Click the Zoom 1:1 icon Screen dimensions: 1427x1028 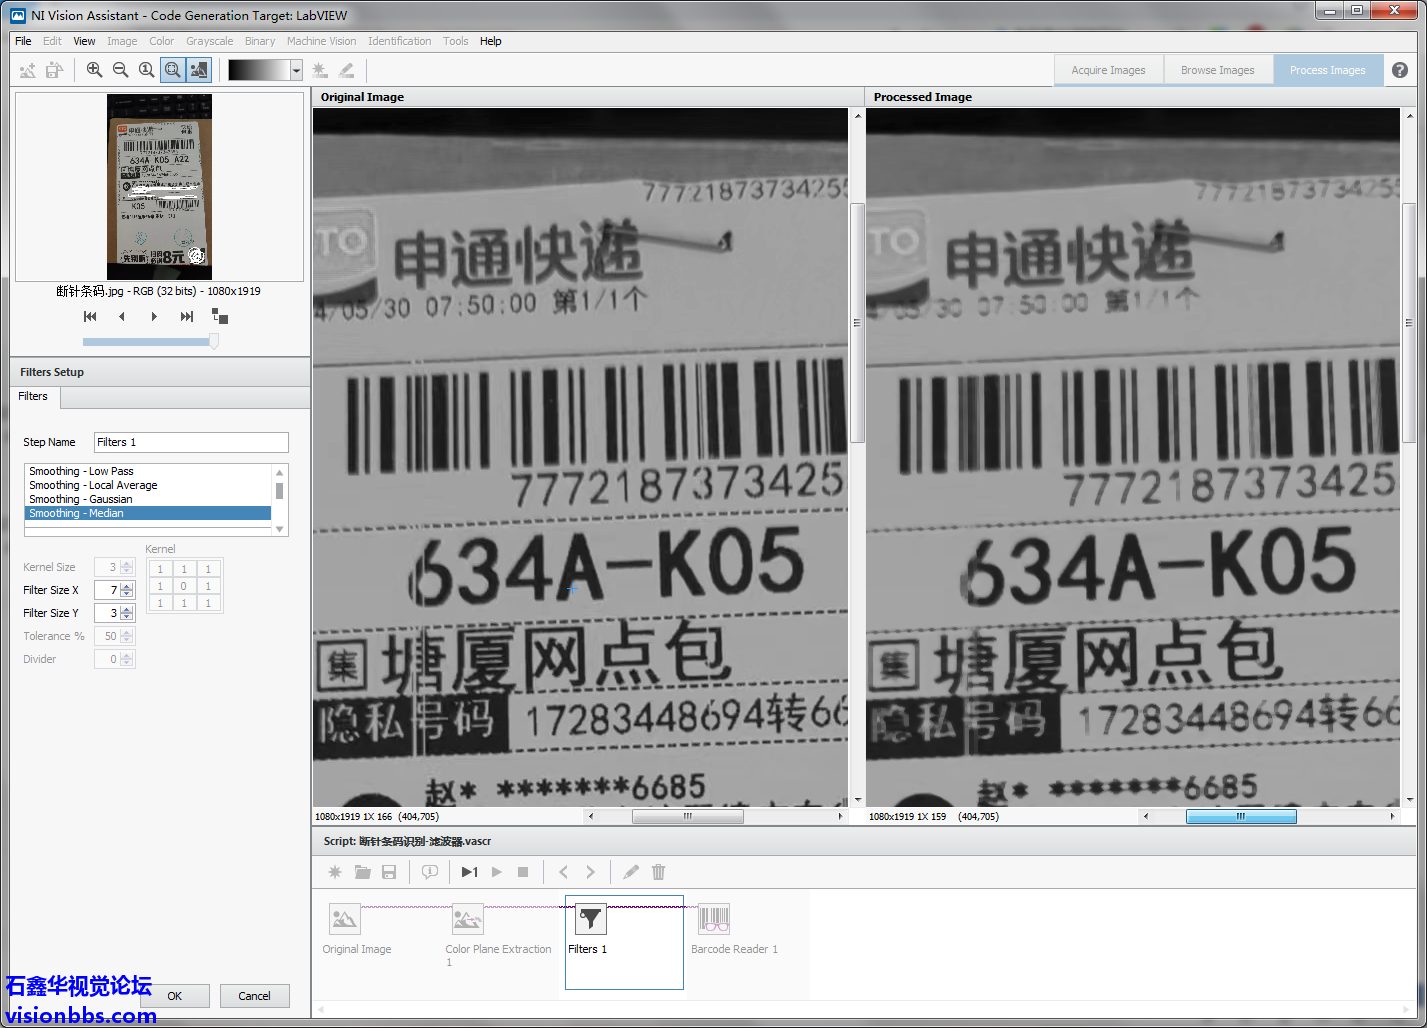146,70
